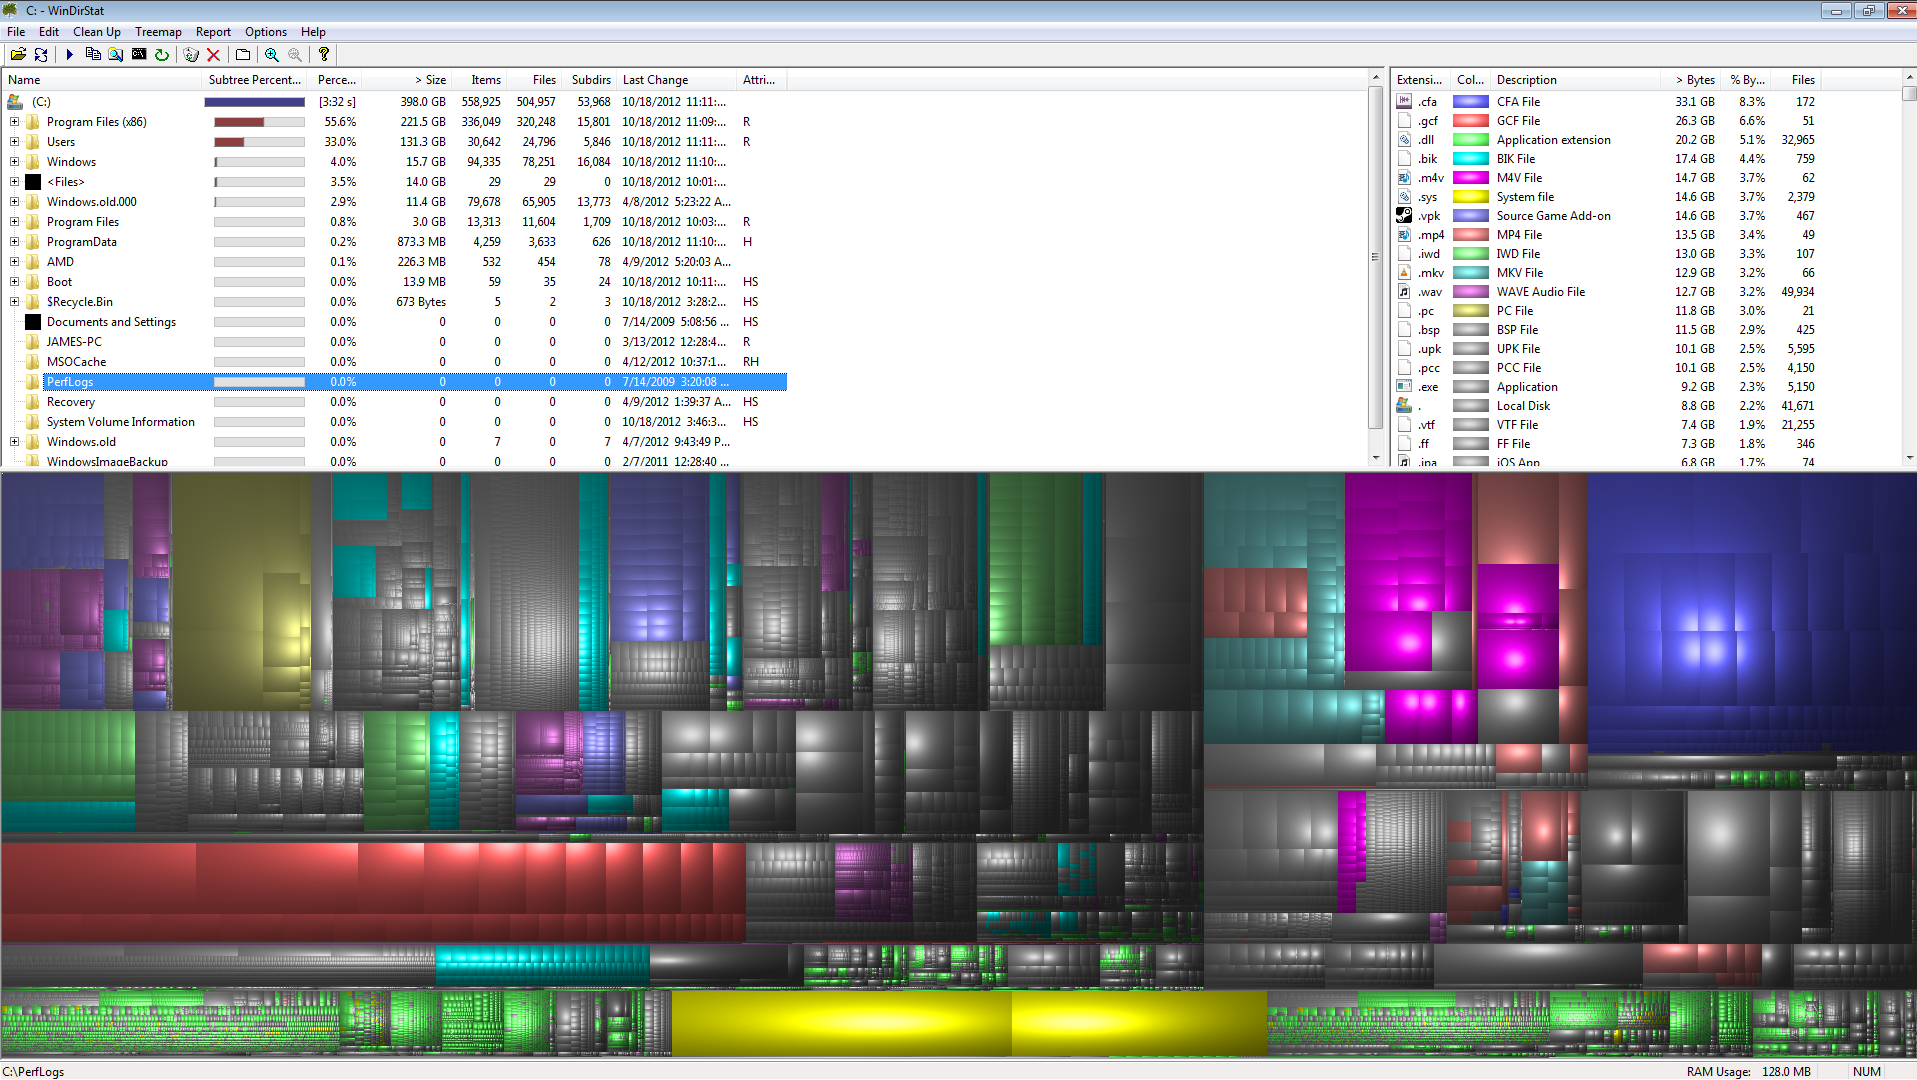Click the Zoom In magnifier icon
This screenshot has width=1917, height=1080.
pos(272,55)
